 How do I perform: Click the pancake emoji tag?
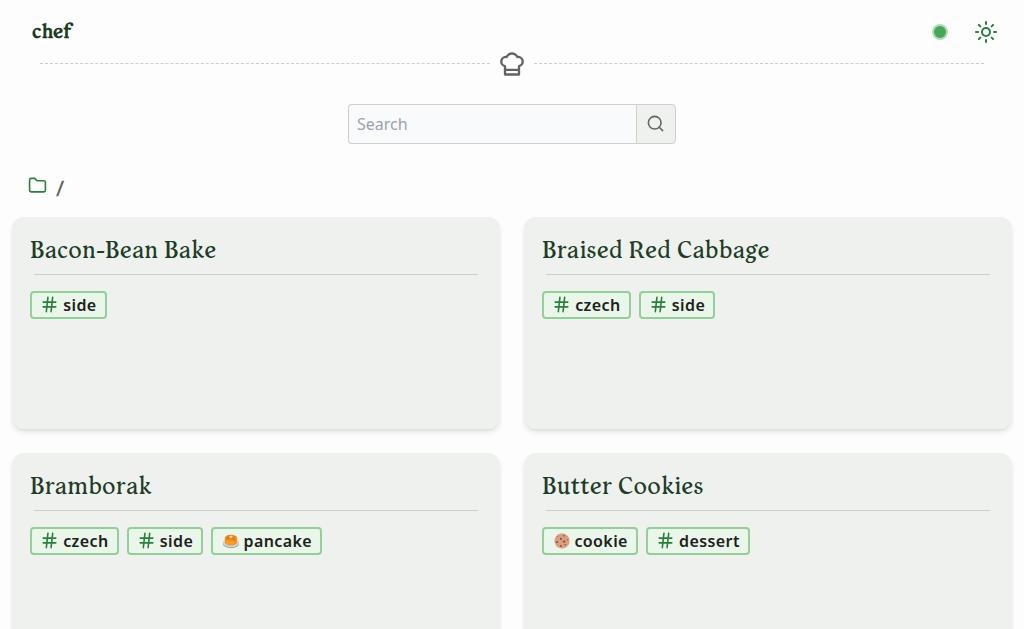tap(266, 541)
